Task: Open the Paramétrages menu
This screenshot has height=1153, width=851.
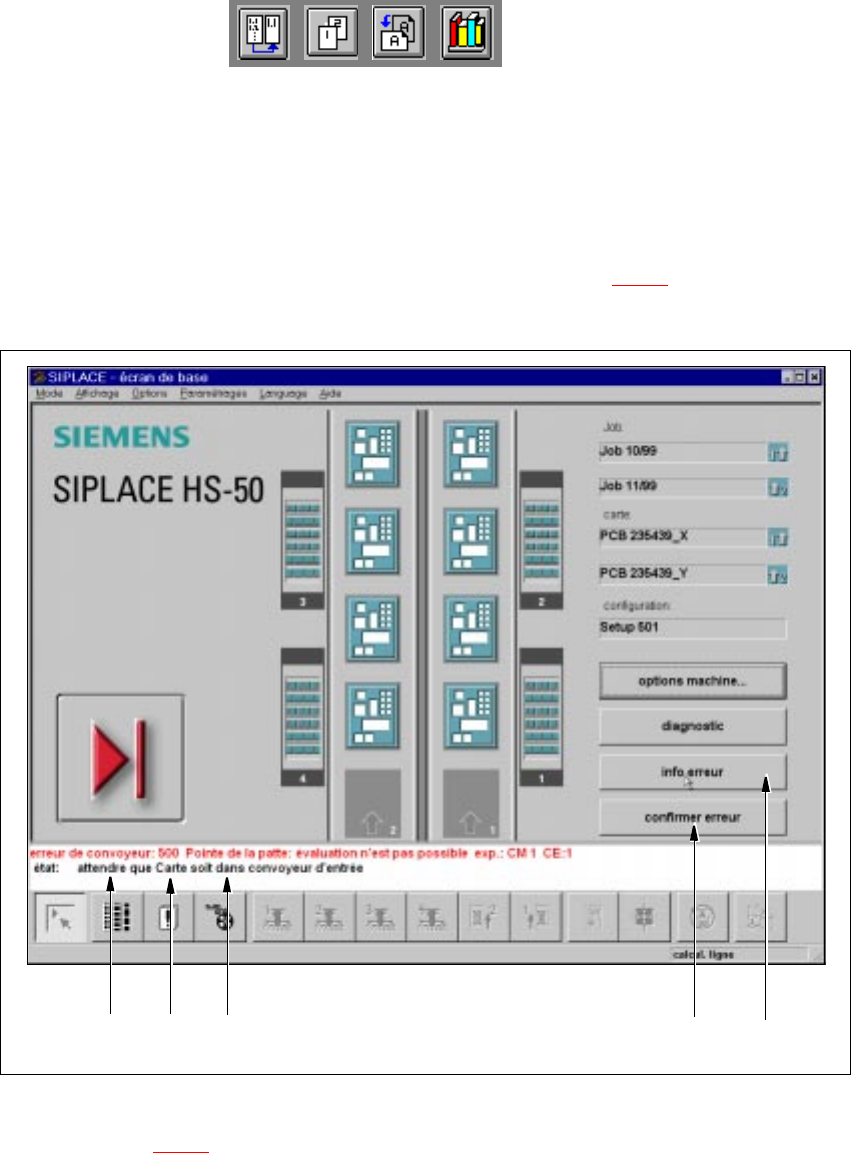Action: click(x=213, y=393)
